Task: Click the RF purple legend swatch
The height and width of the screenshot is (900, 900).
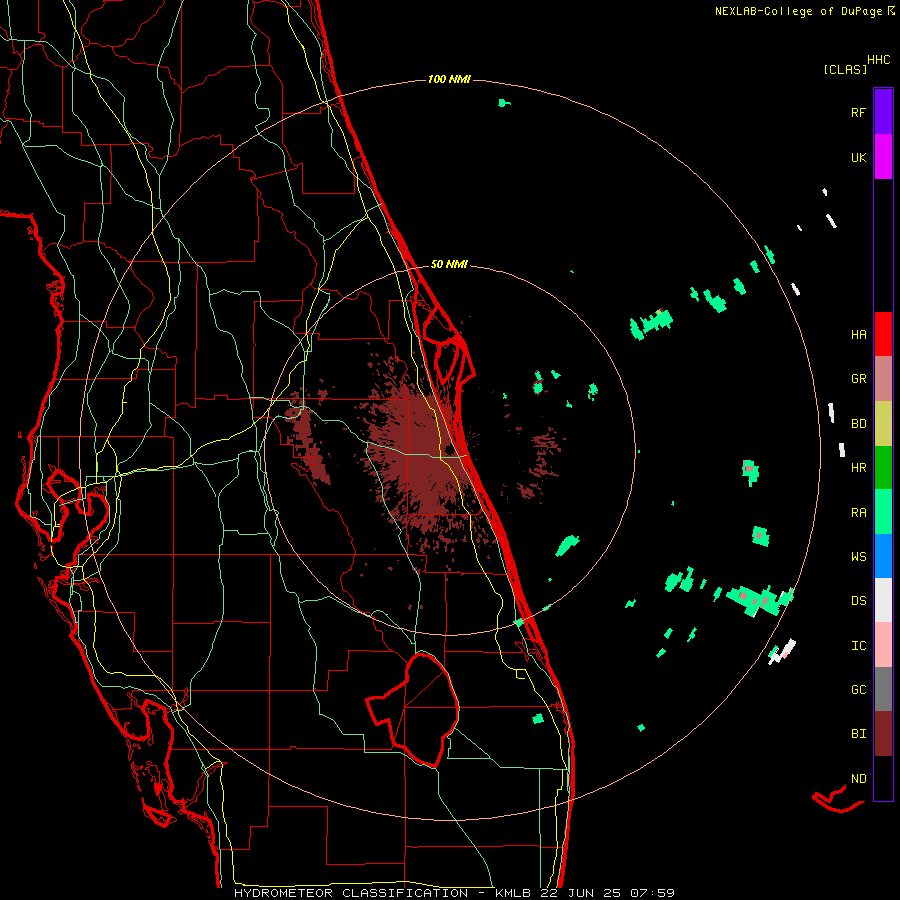Action: pos(883,112)
